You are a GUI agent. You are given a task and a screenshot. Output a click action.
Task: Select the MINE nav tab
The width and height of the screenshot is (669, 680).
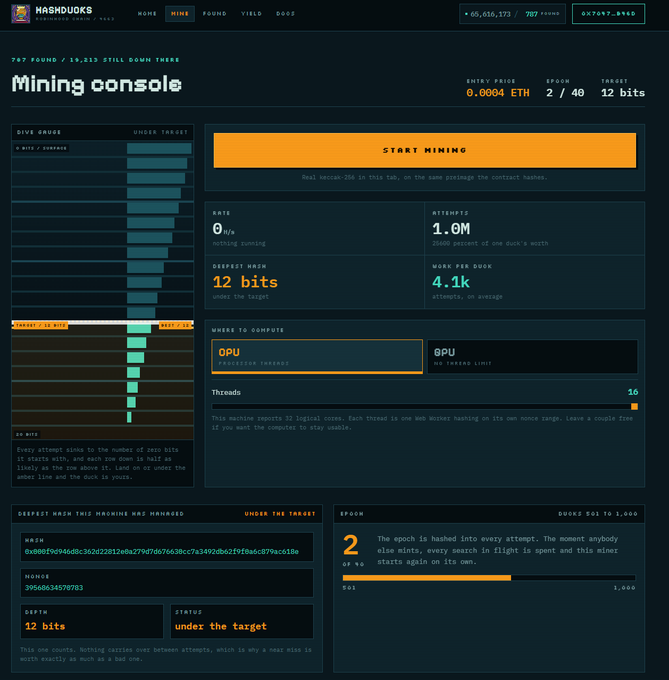coord(179,14)
